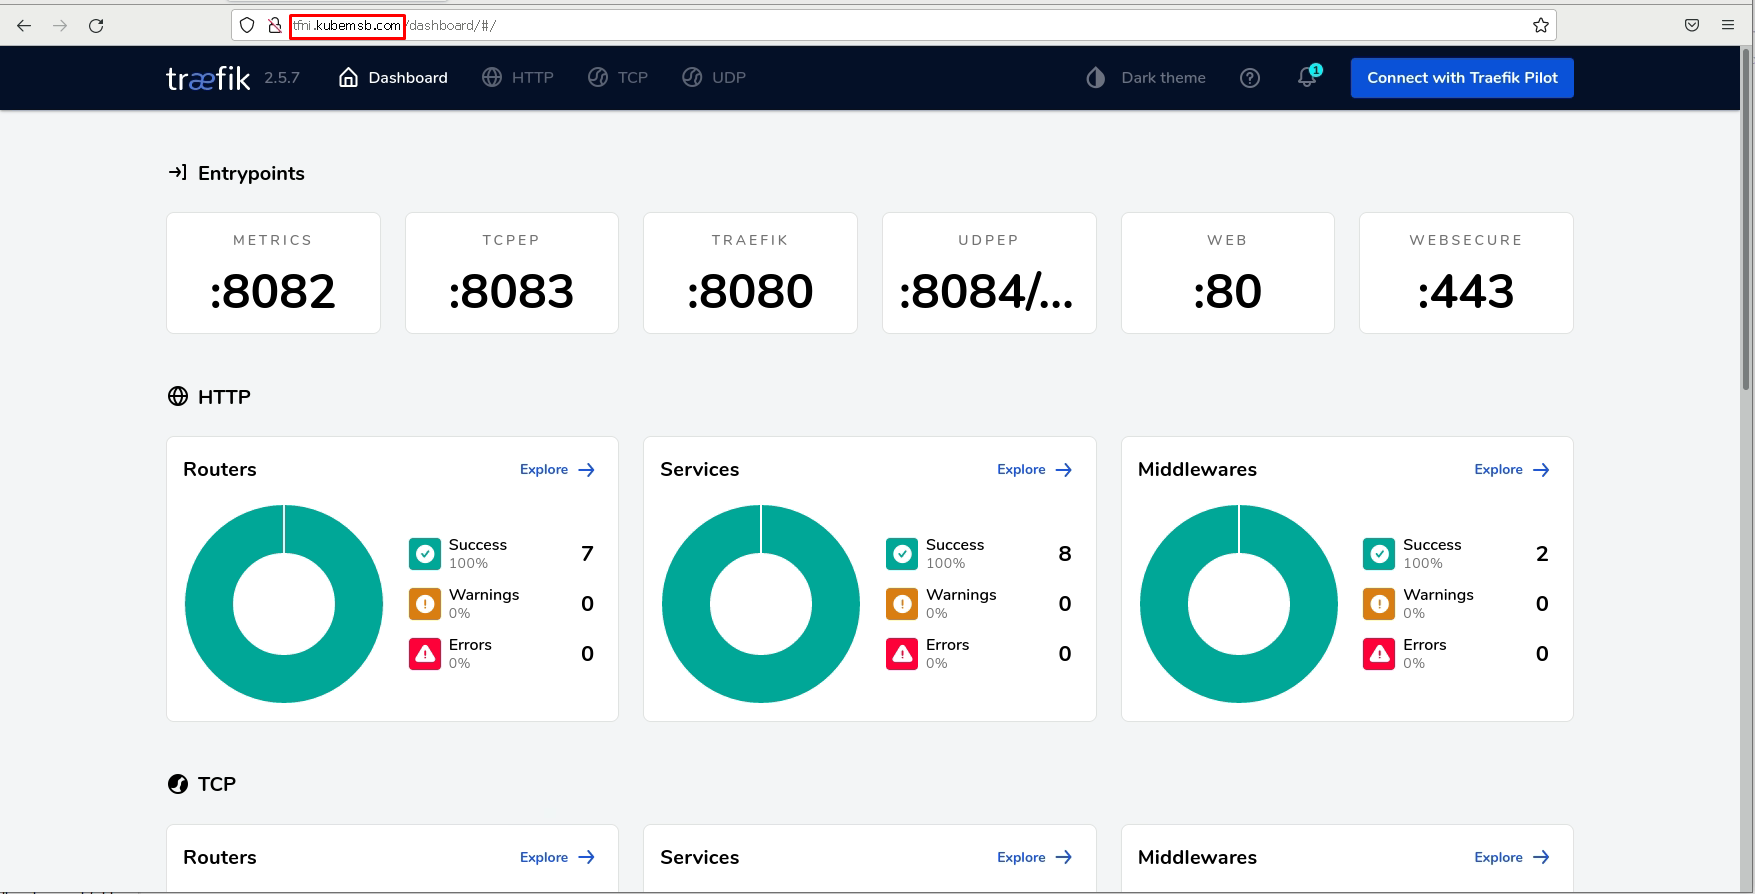This screenshot has width=1755, height=894.
Task: Open the help question mark icon
Action: coord(1249,78)
